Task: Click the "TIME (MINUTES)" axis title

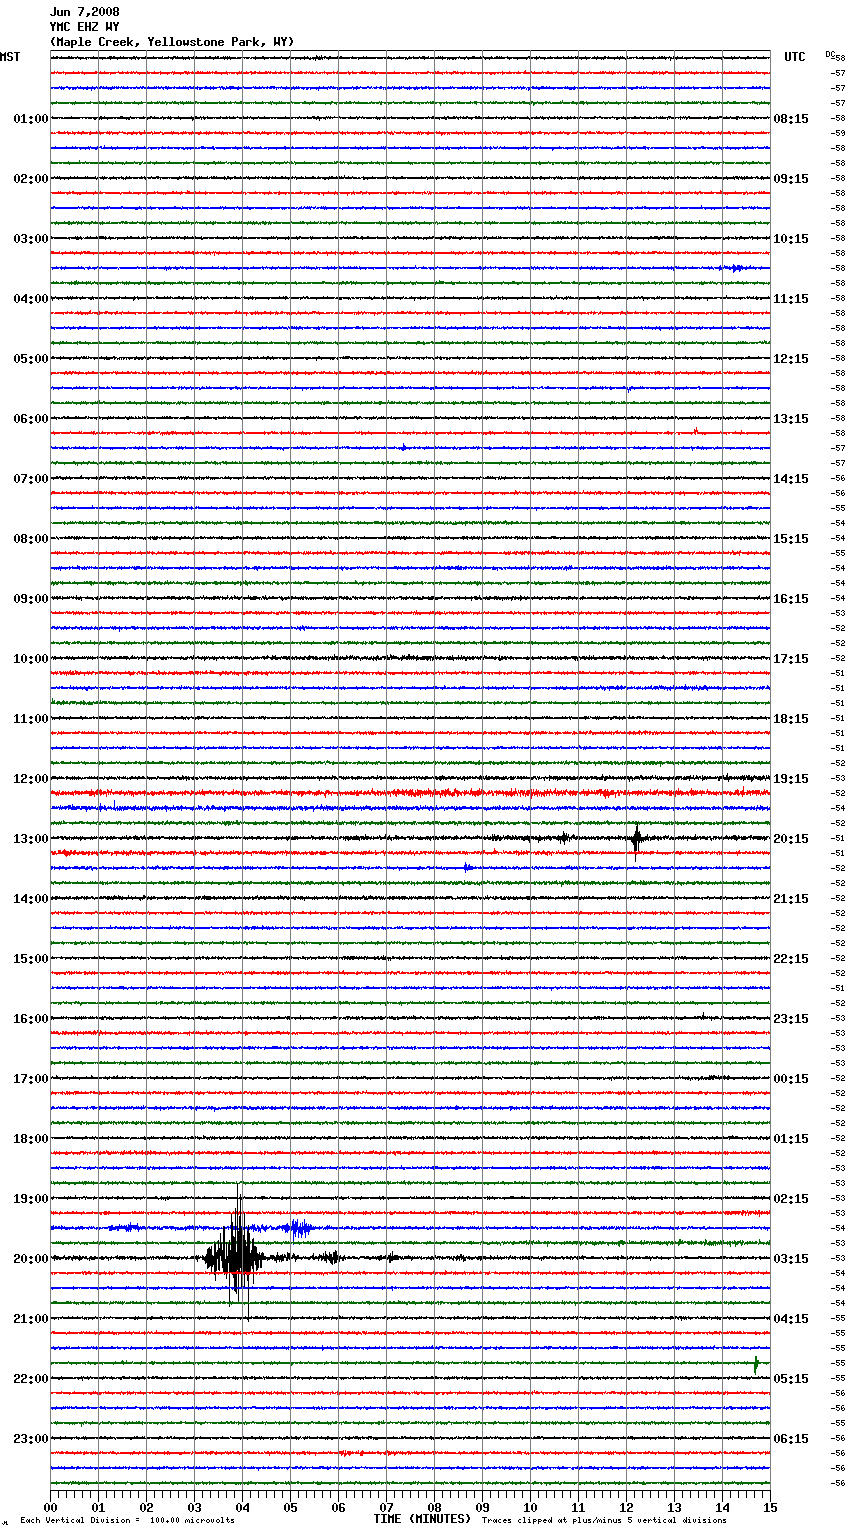Action: click(x=422, y=1519)
